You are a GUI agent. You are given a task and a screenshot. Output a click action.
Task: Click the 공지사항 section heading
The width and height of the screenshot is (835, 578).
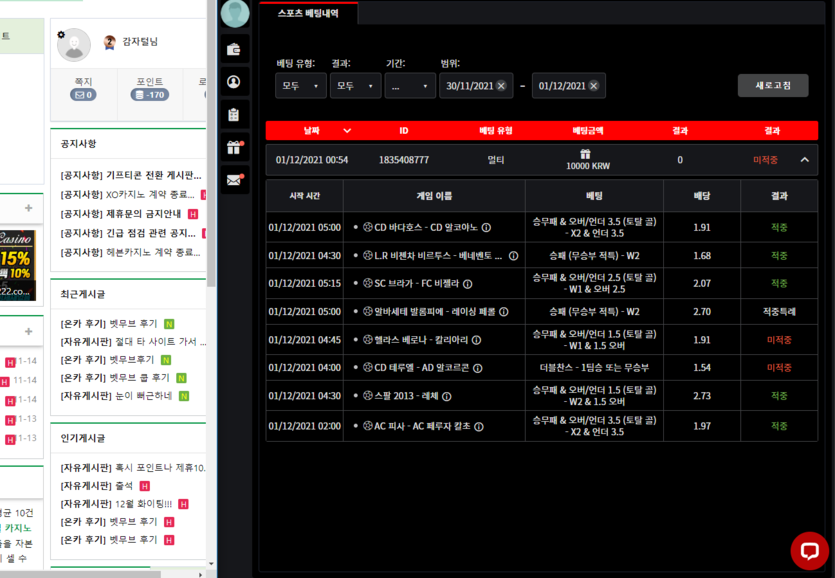point(78,144)
